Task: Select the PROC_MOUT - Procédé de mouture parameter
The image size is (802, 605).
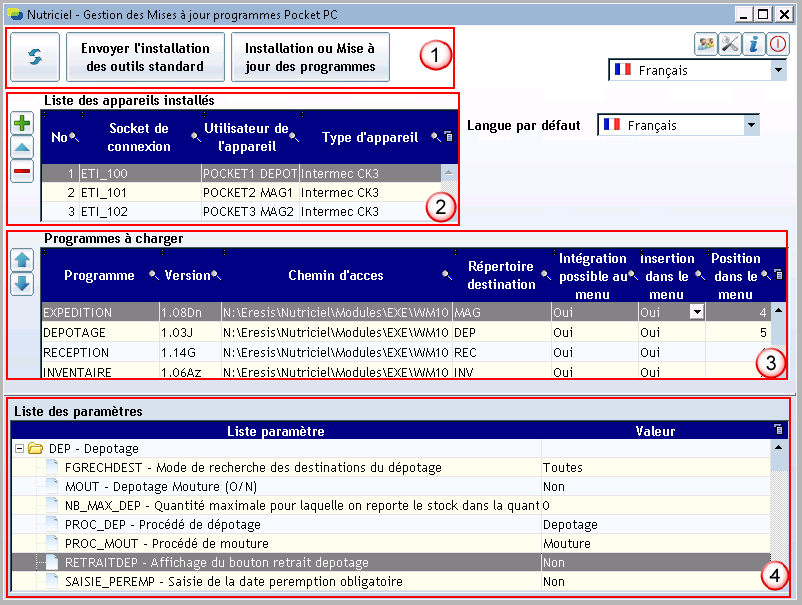Action: point(391,543)
